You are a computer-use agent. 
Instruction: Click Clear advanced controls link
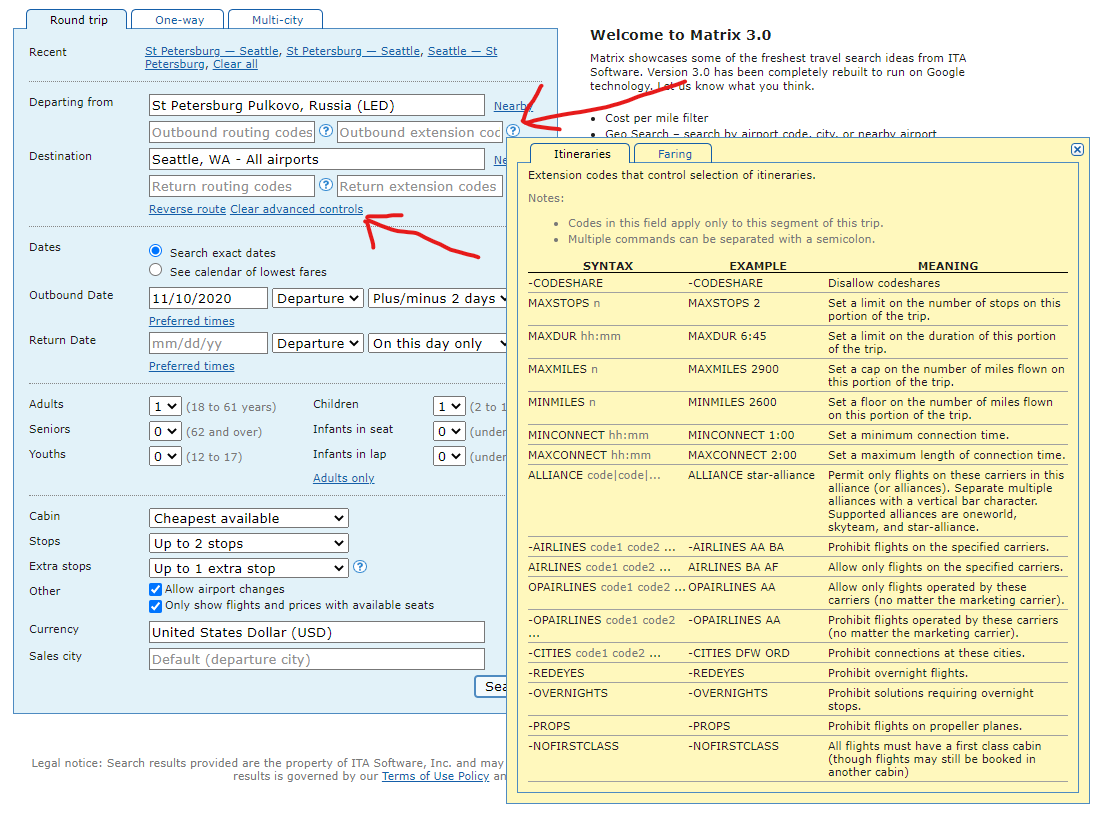click(296, 209)
